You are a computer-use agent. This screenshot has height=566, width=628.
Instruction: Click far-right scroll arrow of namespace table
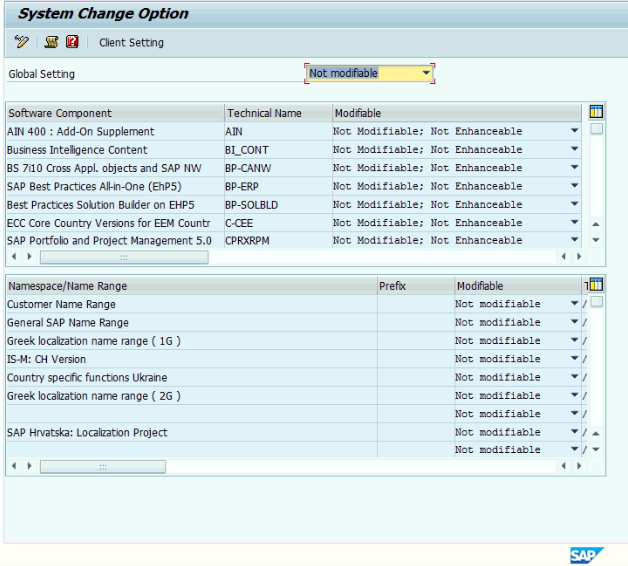coord(579,465)
